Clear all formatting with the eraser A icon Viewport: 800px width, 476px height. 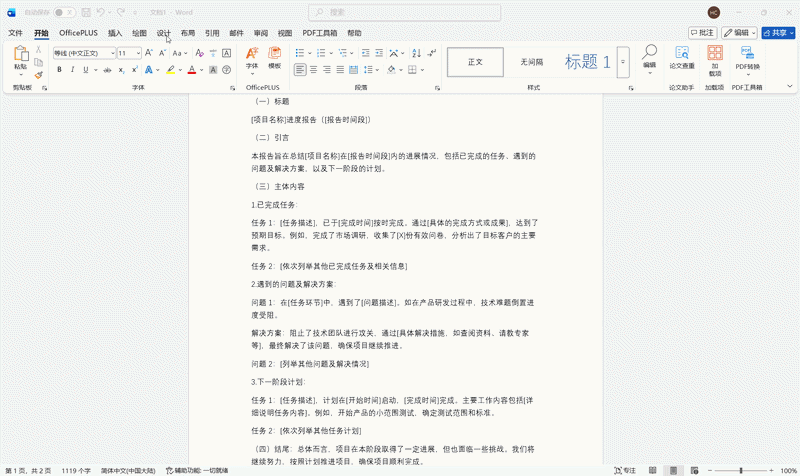click(x=199, y=53)
